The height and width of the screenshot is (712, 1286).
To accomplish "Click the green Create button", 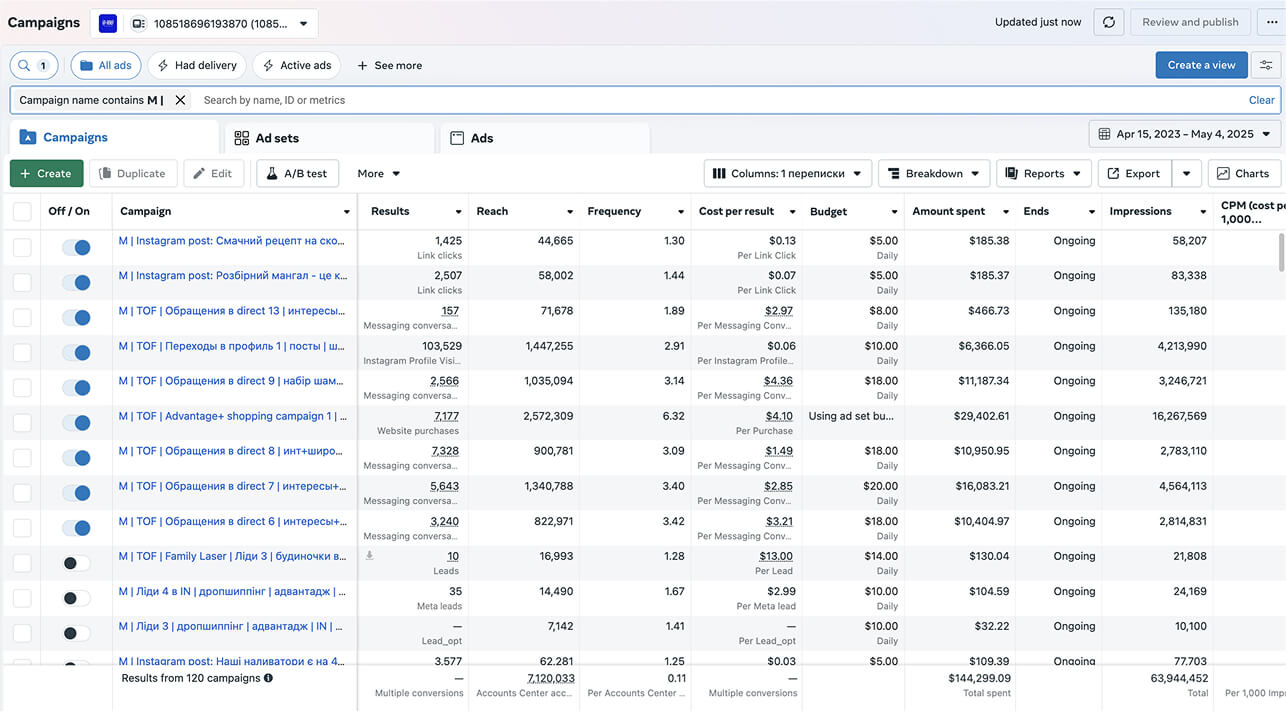I will click(46, 173).
